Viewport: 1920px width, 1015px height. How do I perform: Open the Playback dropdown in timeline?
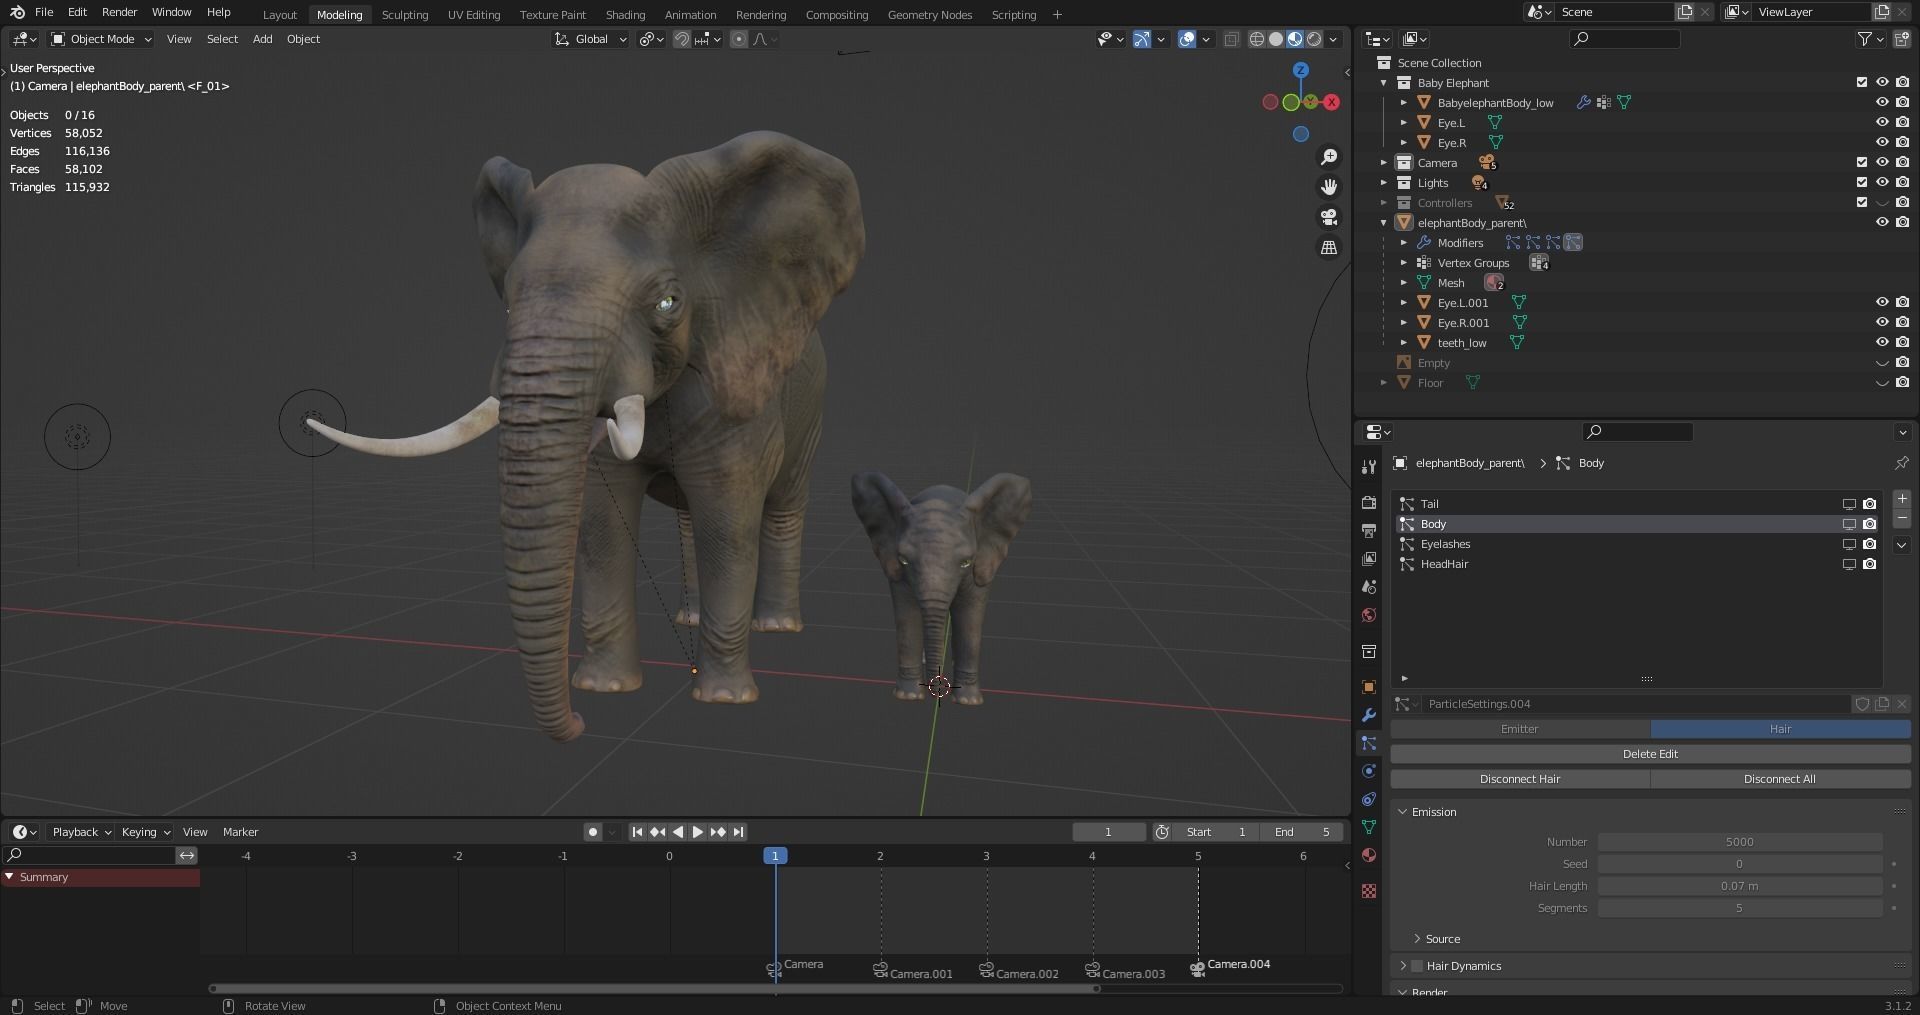pyautogui.click(x=81, y=832)
